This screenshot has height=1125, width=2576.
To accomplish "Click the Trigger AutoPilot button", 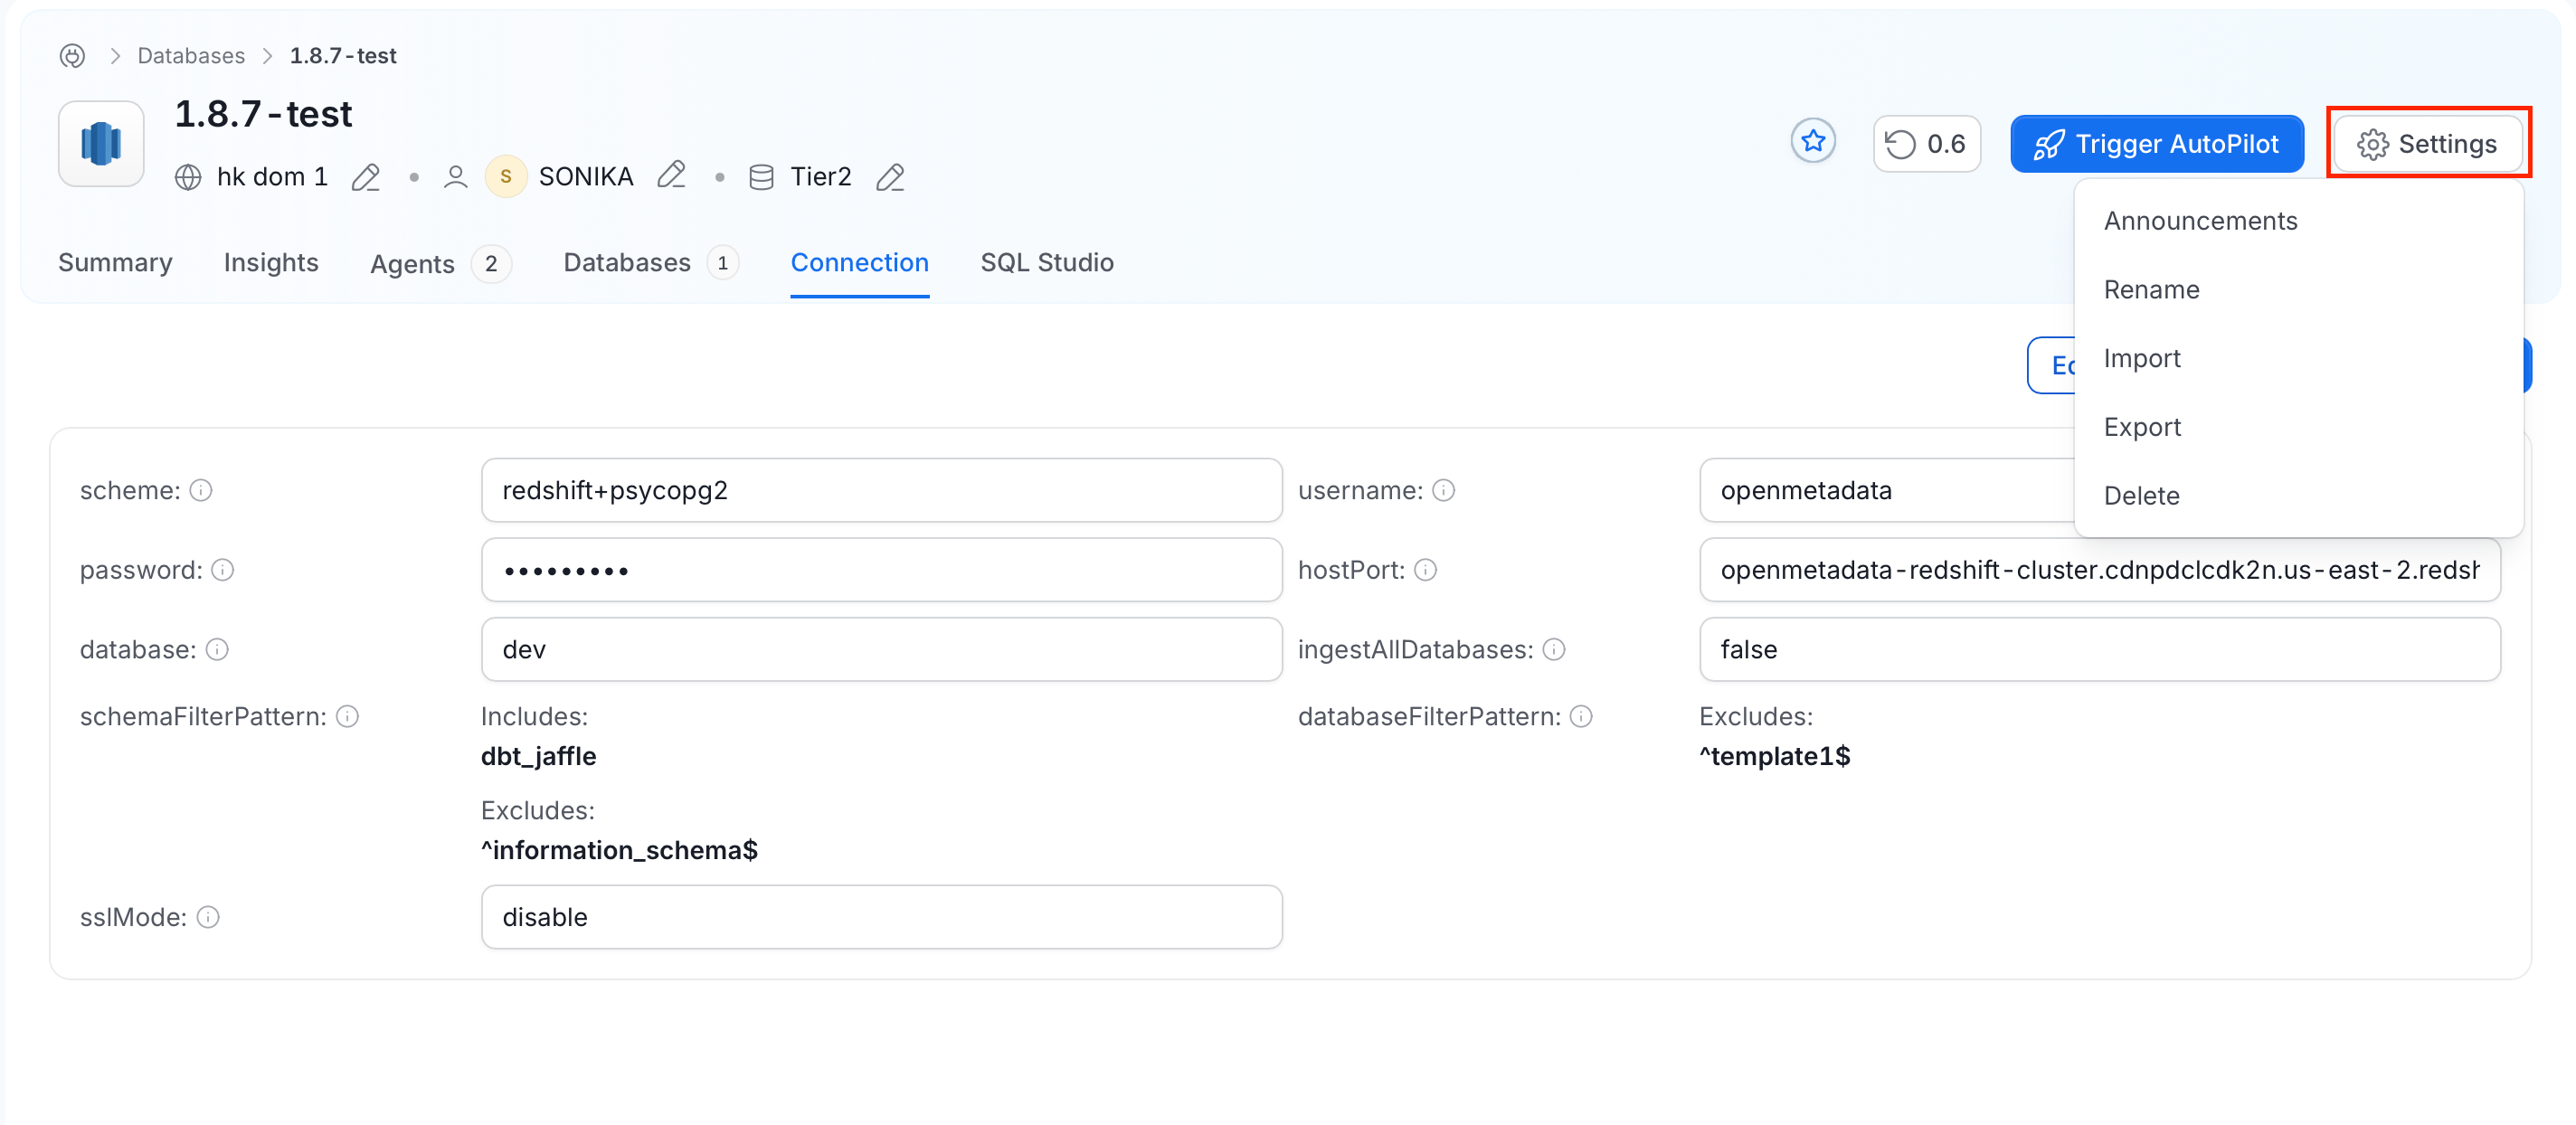I will click(2157, 144).
